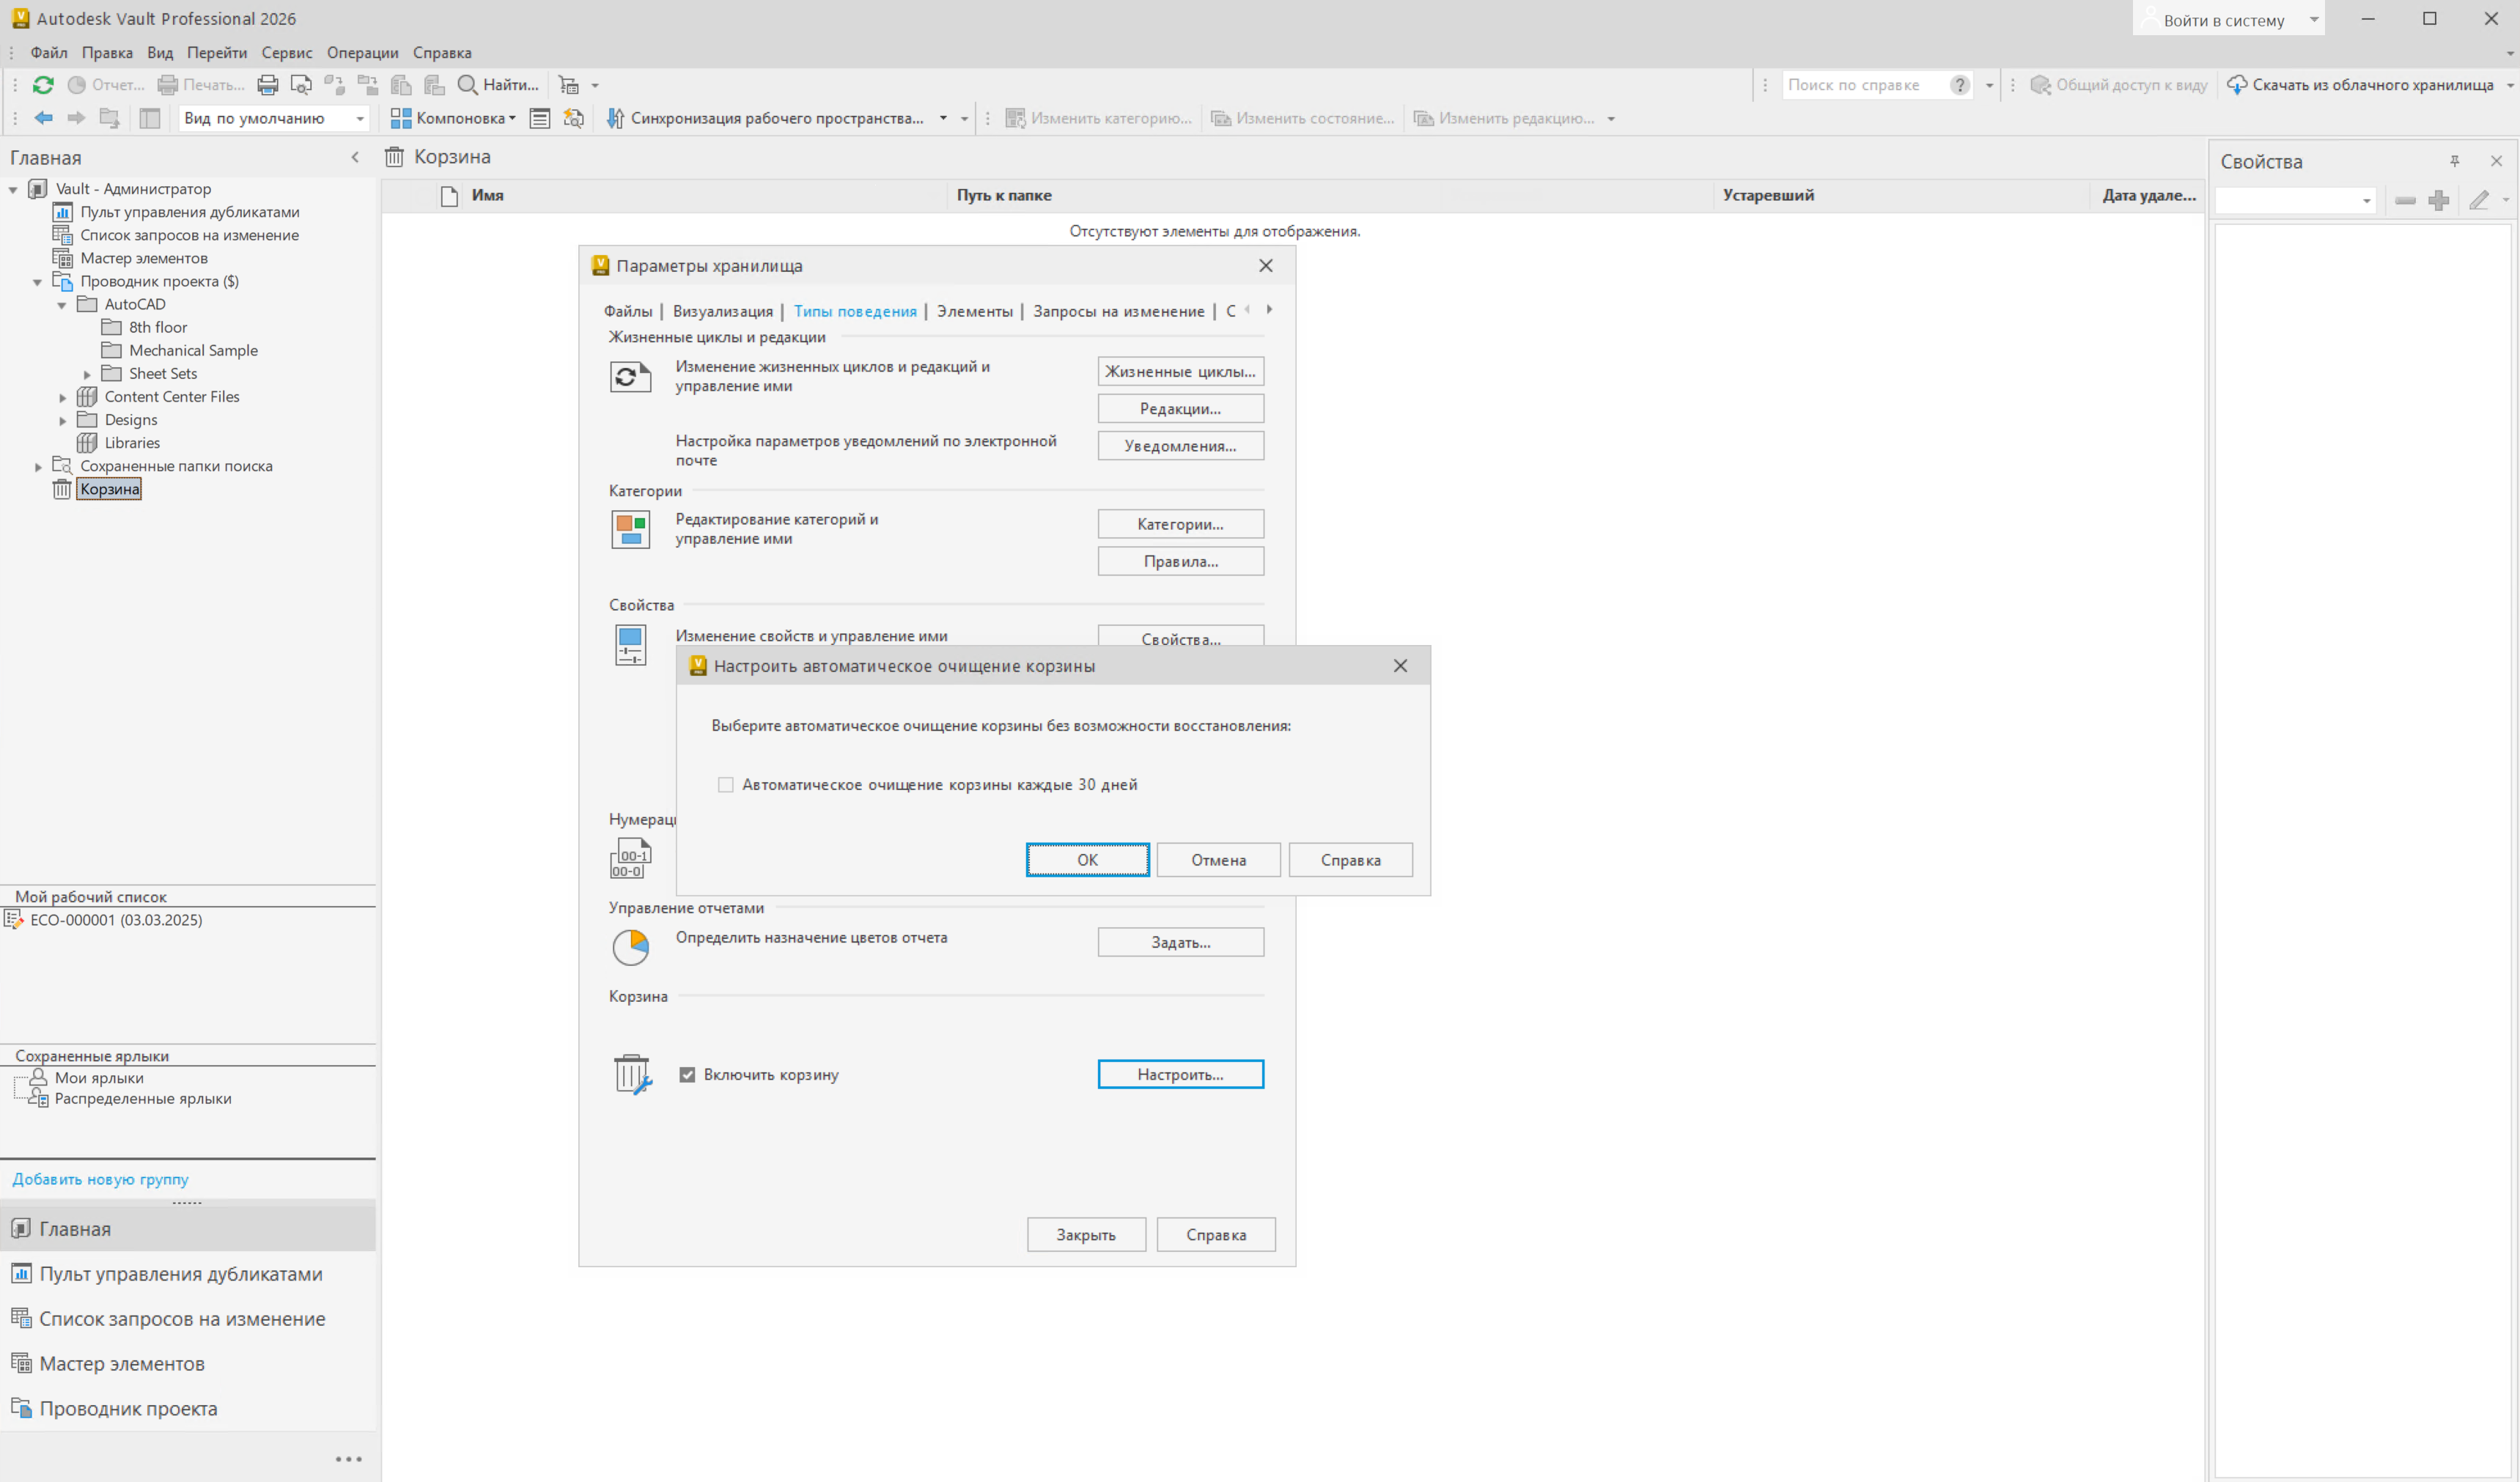This screenshot has width=2520, height=1482.
Task: Enable automatic recycle bin cleanup every 30 days
Action: [x=726, y=785]
